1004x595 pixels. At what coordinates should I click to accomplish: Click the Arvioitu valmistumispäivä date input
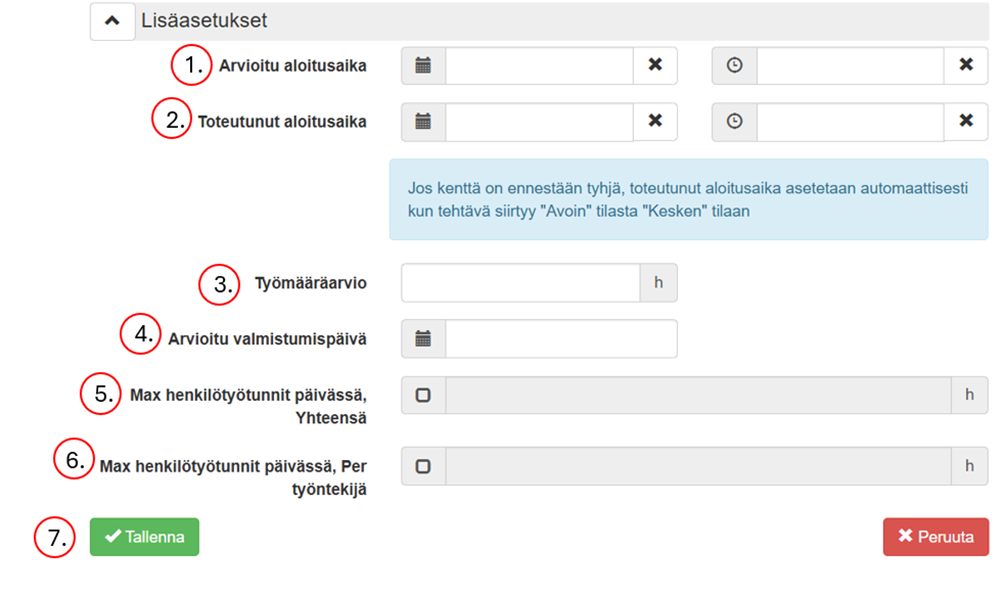click(561, 339)
